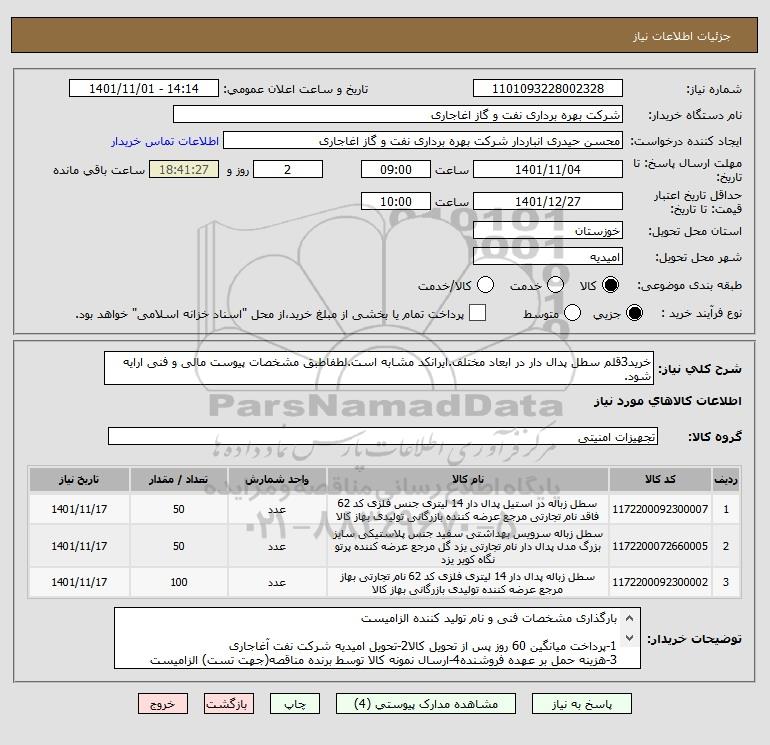Click the بازگشت back button
This screenshot has height=745, width=770.
[x=229, y=704]
